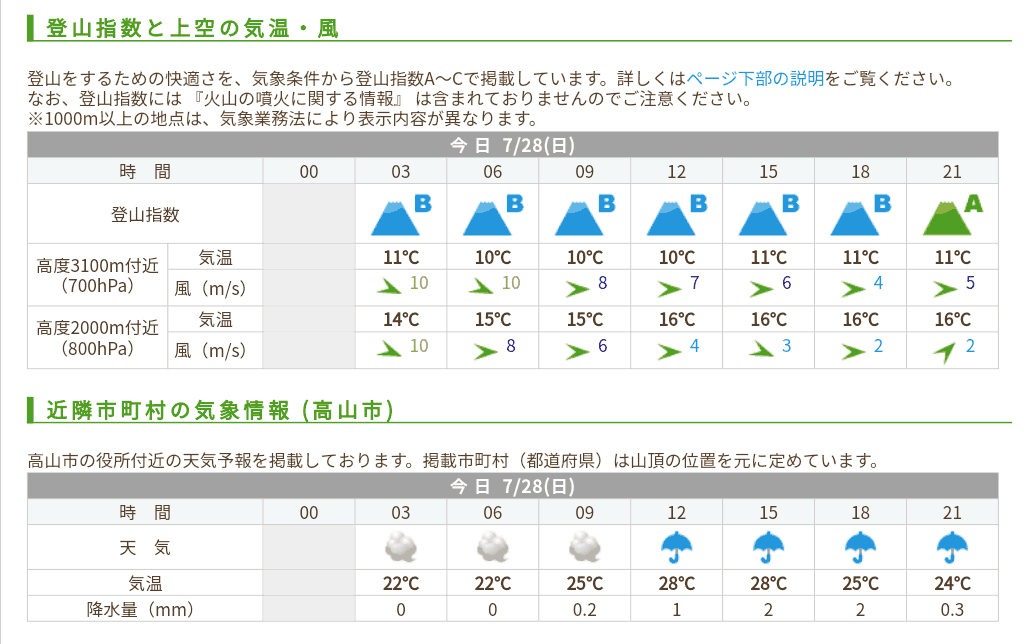Click the blue B-grade mountain icon at 12
The height and width of the screenshot is (644, 1029).
pos(677,215)
